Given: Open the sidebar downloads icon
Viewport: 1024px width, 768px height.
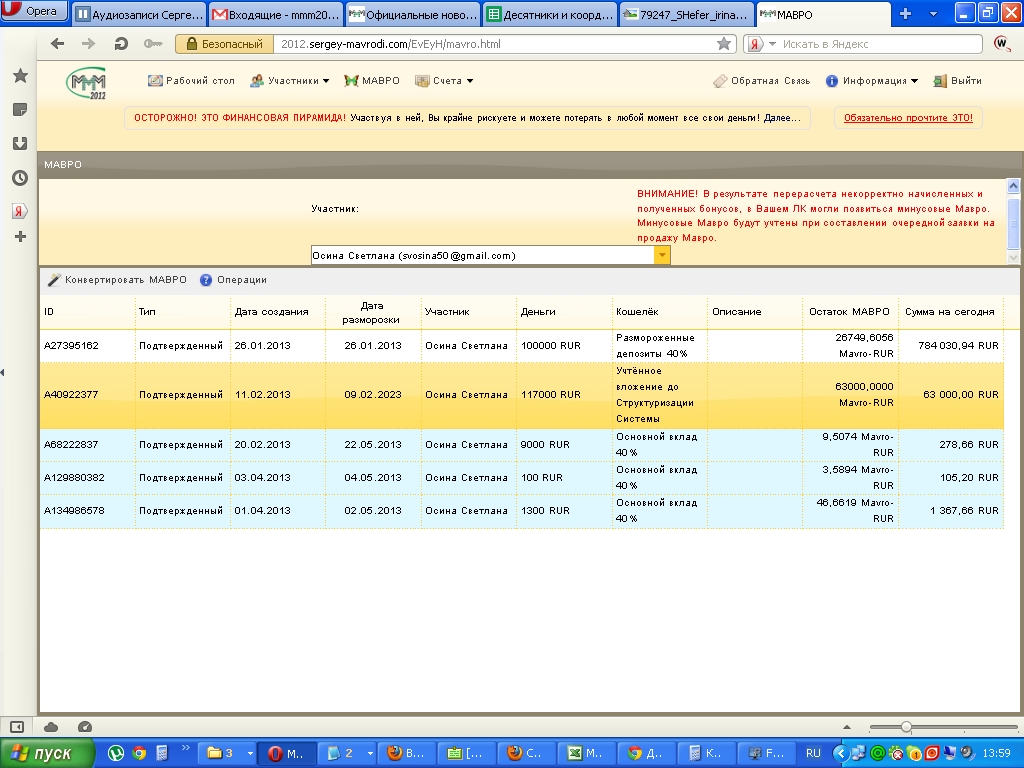Looking at the screenshot, I should tap(20, 144).
